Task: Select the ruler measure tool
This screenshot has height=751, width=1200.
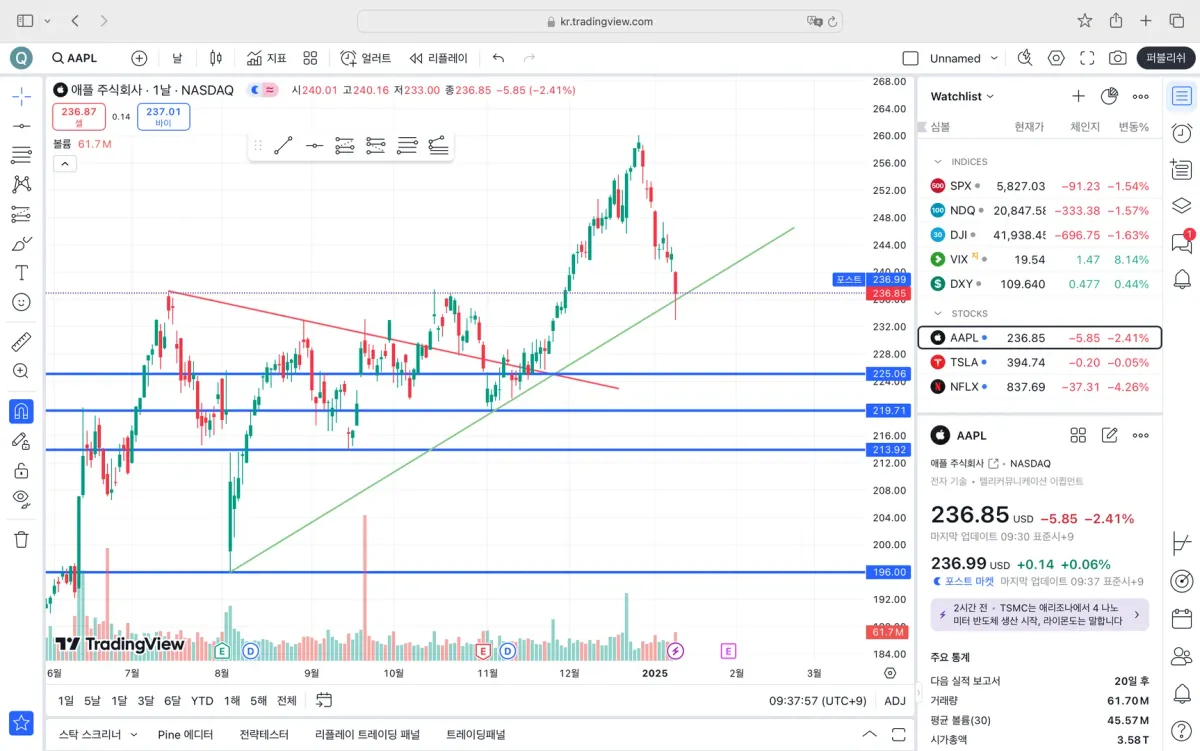Action: 21,342
